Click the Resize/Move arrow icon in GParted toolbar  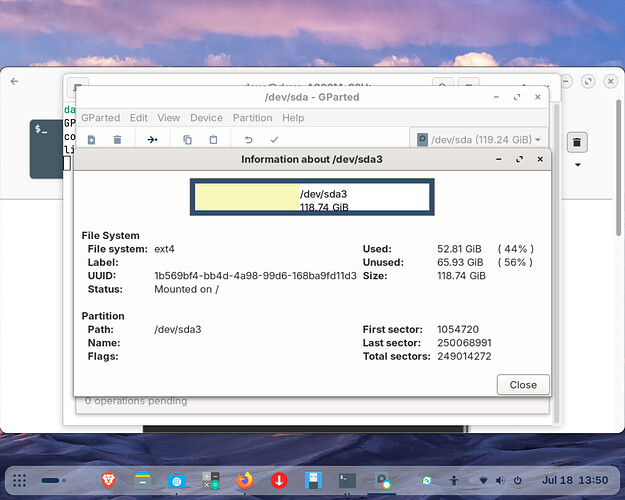pos(152,140)
